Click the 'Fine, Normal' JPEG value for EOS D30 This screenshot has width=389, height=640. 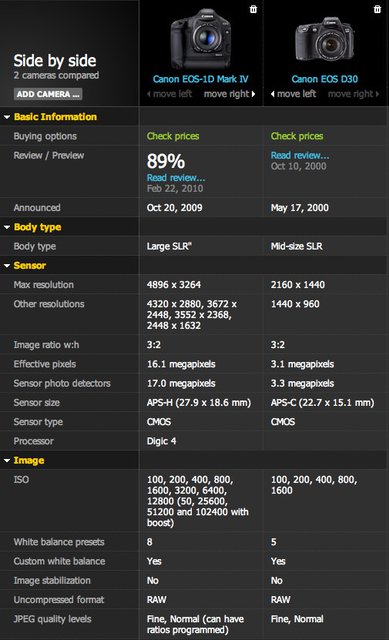[297, 619]
